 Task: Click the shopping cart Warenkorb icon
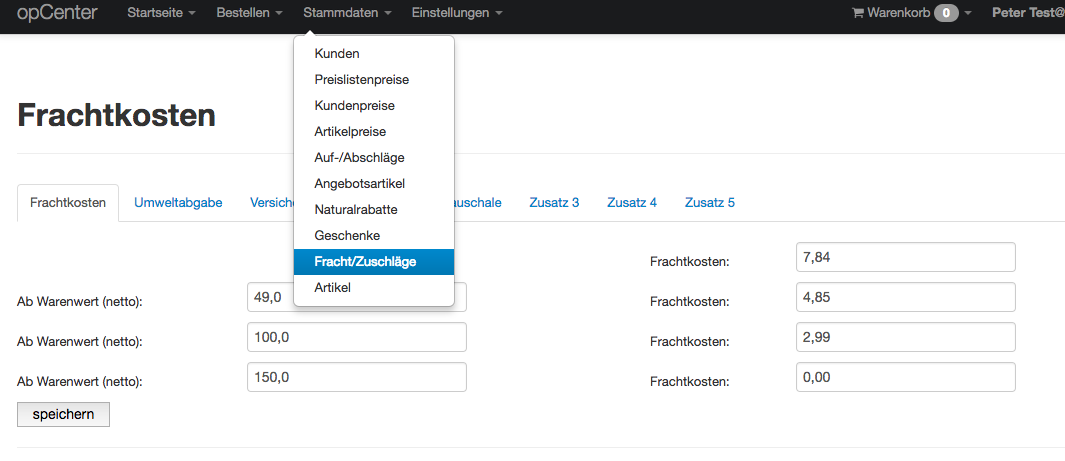857,13
